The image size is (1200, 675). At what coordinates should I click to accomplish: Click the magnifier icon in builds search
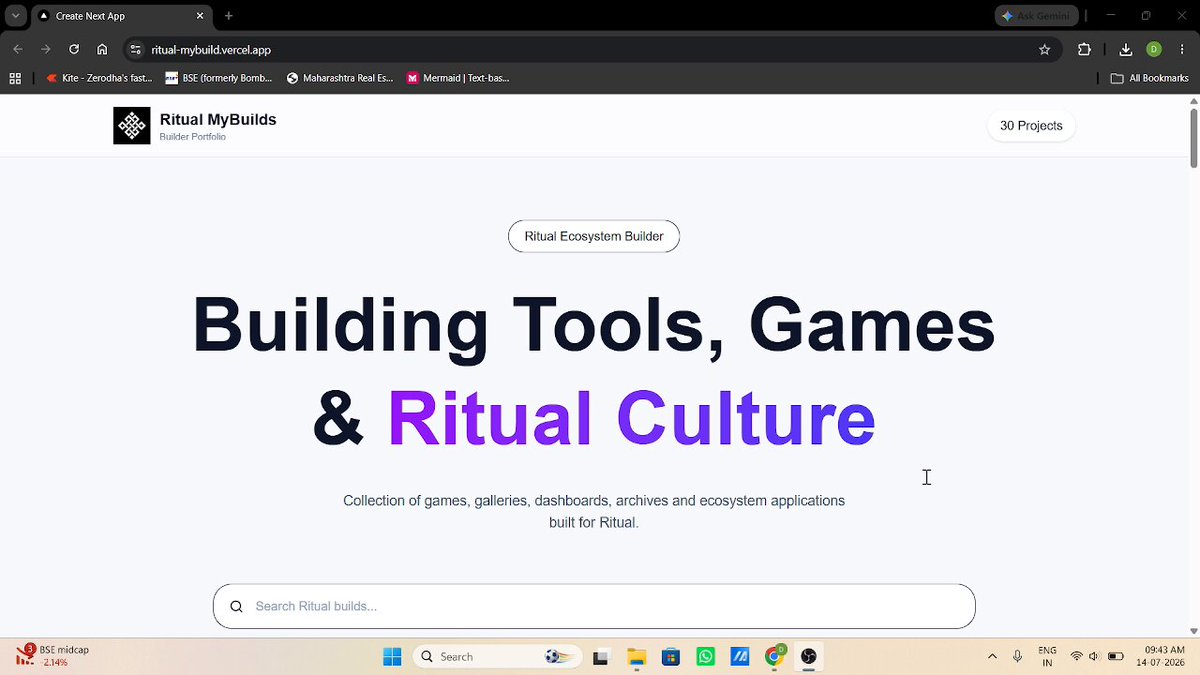pyautogui.click(x=237, y=606)
